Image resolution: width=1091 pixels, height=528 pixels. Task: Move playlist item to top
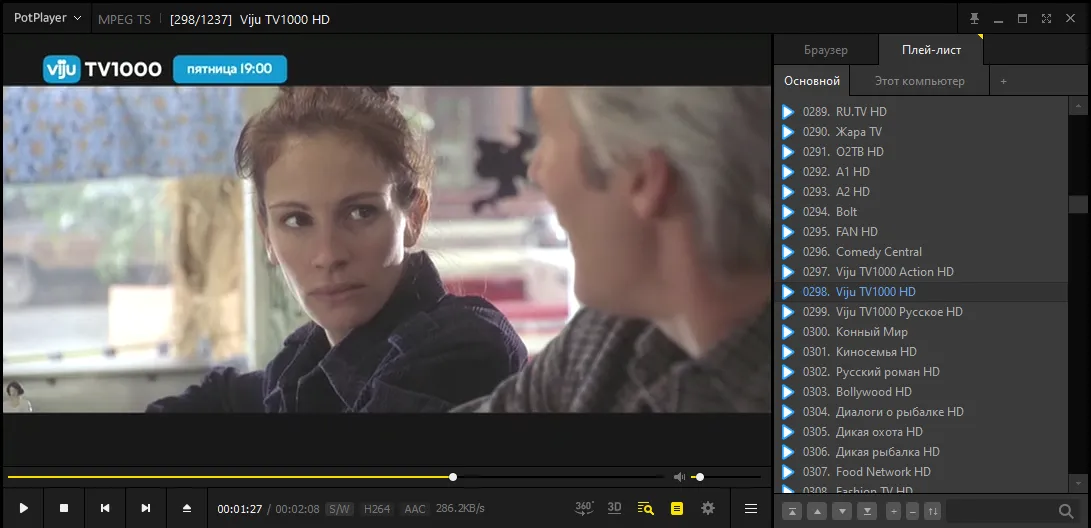[x=792, y=511]
